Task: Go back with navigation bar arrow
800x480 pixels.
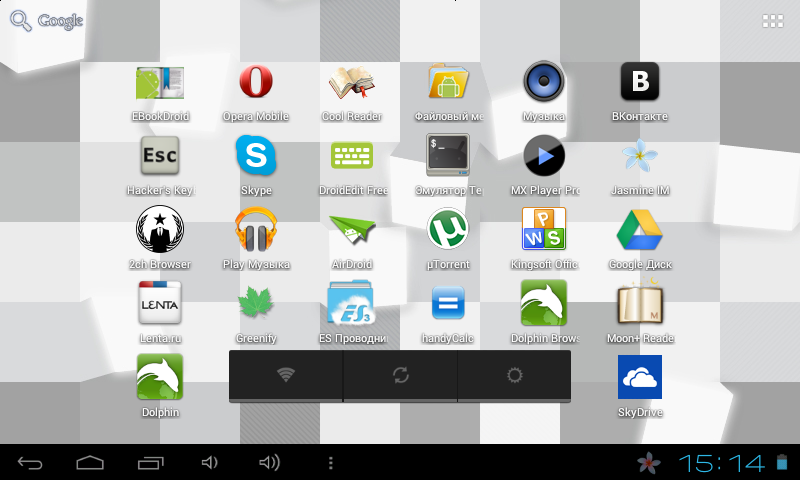Action: [30, 463]
